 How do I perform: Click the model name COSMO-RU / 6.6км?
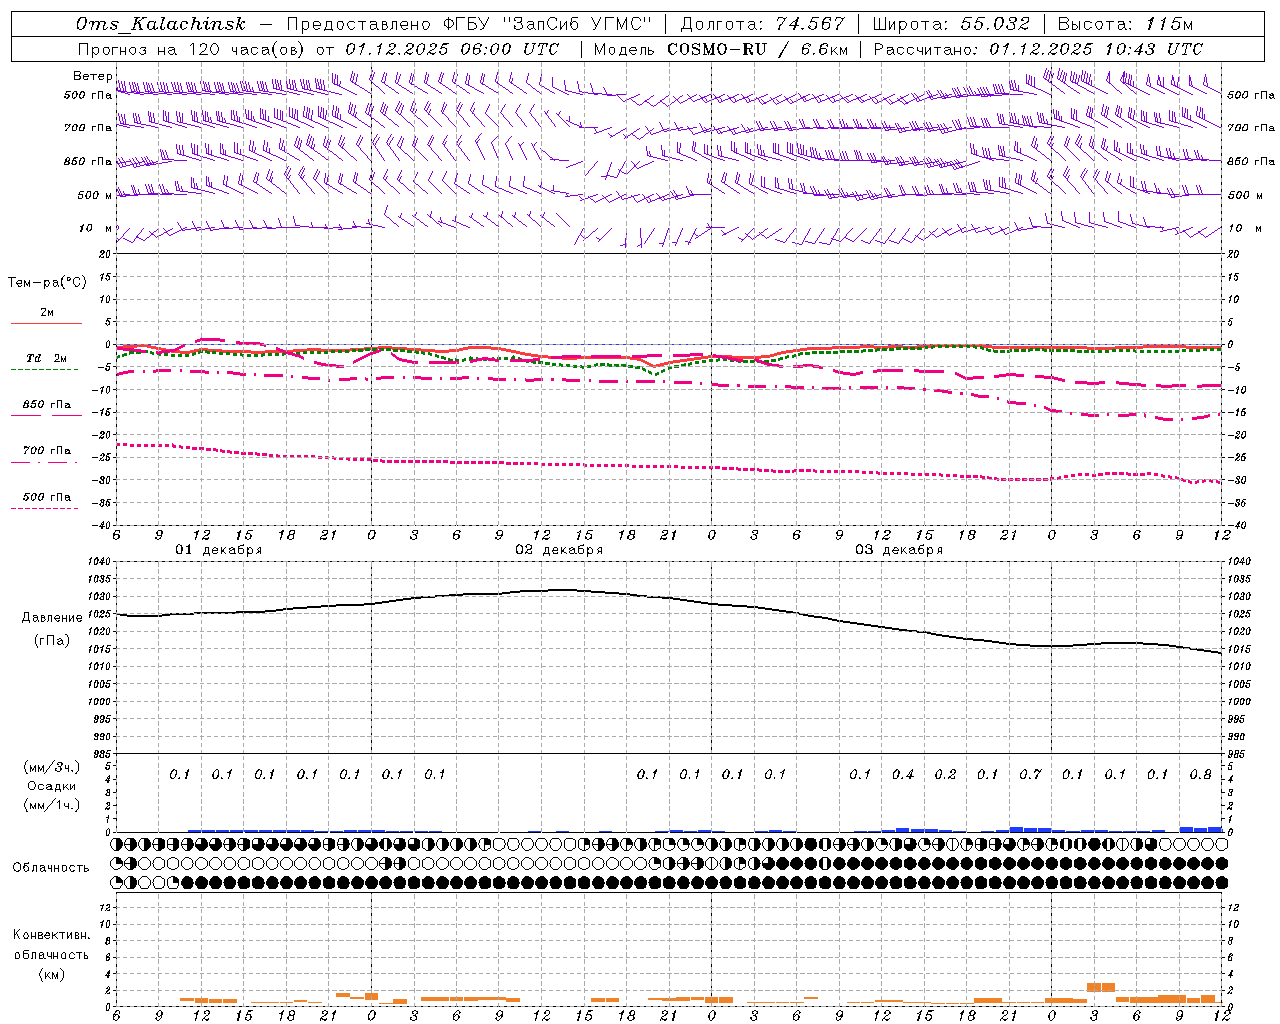pos(758,49)
